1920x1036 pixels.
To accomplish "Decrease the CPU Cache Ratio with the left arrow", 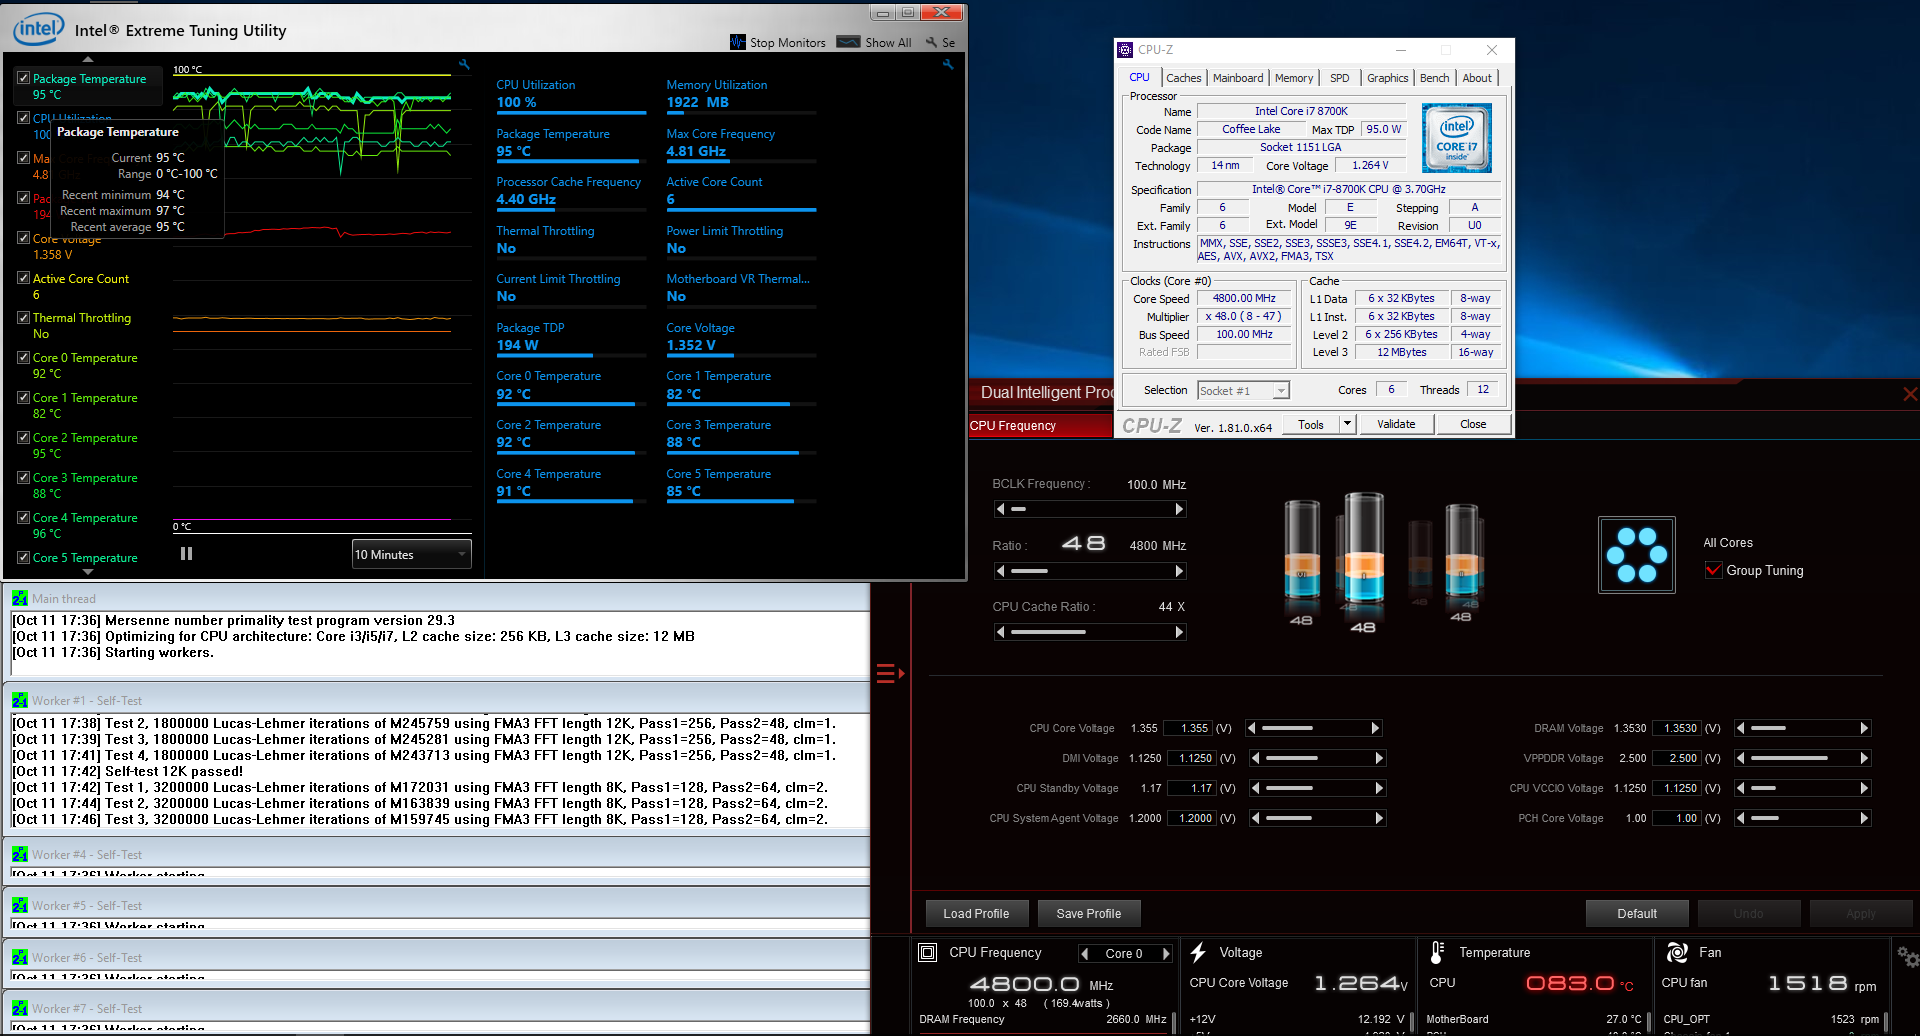I will point(1000,632).
